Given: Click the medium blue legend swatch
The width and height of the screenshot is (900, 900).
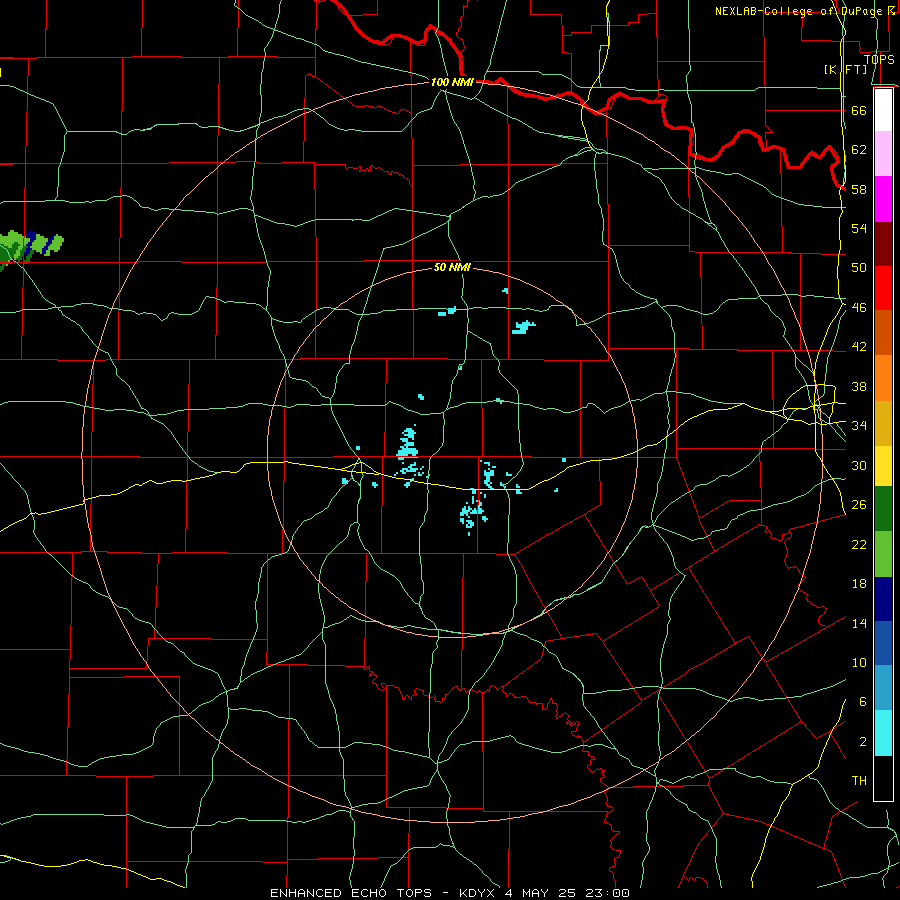Looking at the screenshot, I should (883, 643).
